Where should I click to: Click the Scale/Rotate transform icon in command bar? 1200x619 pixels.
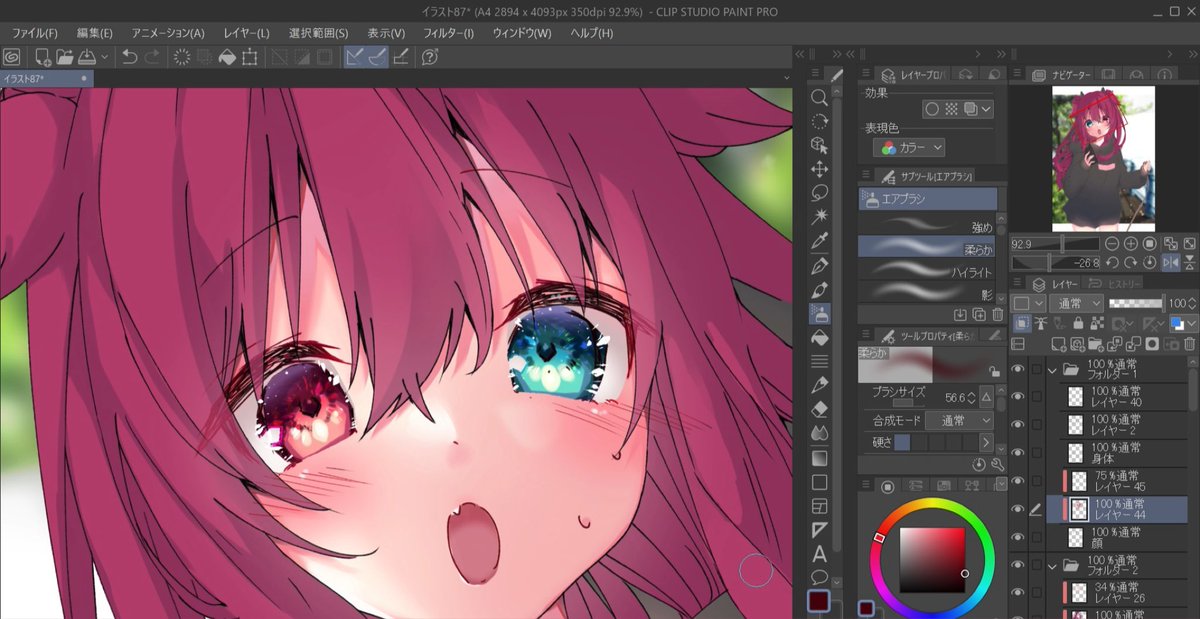click(250, 57)
